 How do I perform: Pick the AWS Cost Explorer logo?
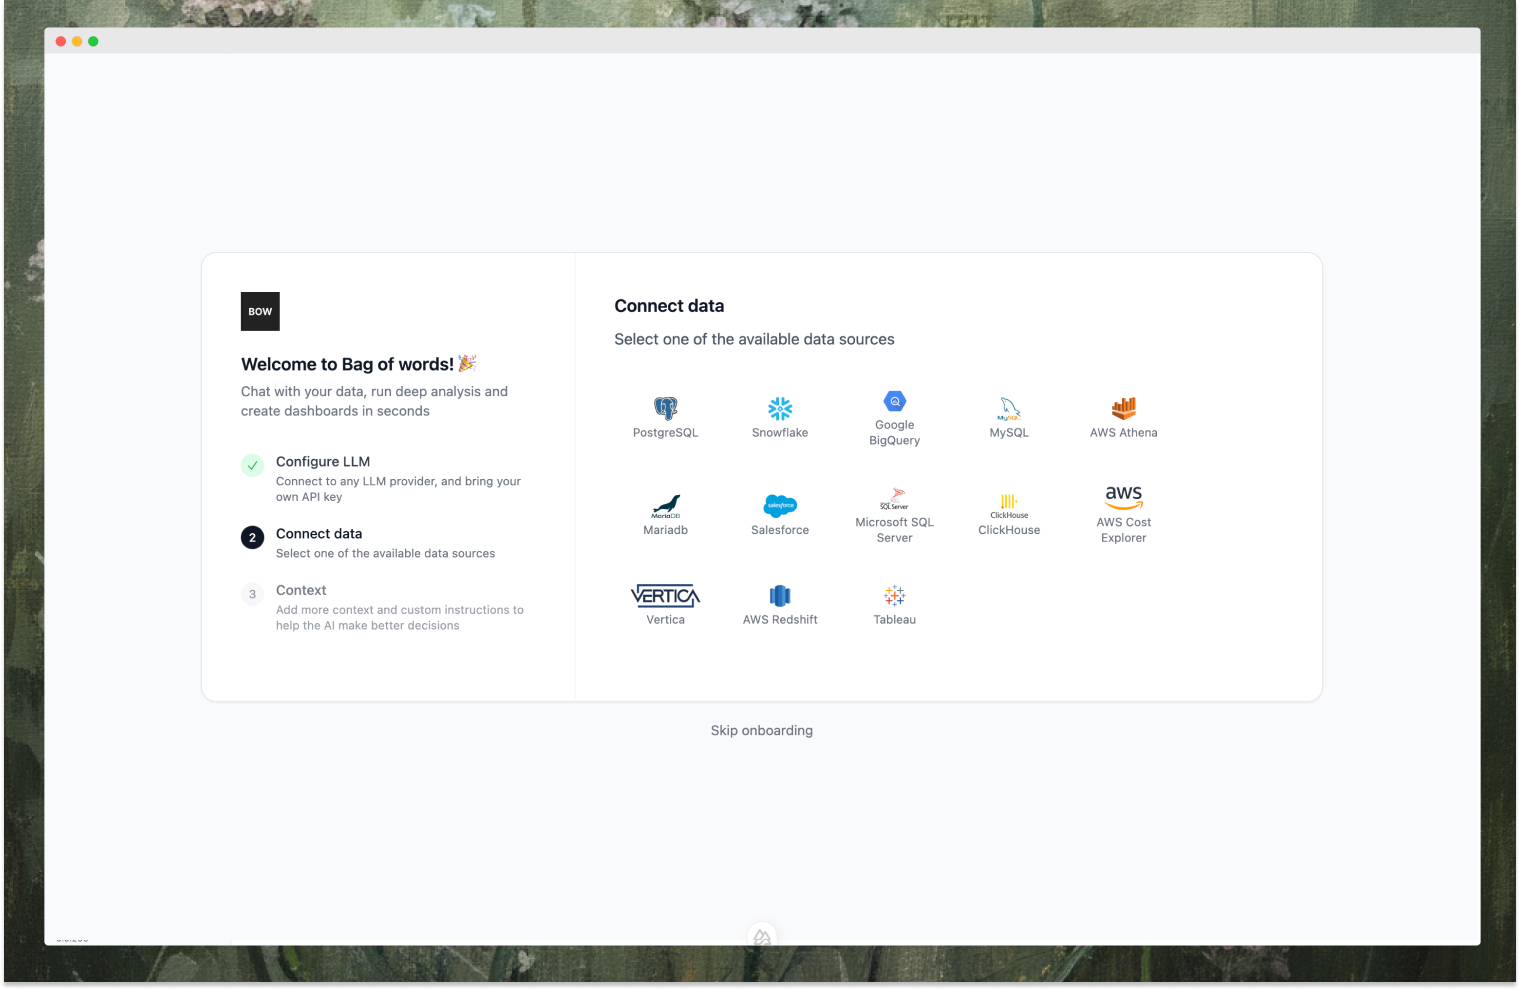click(x=1124, y=497)
